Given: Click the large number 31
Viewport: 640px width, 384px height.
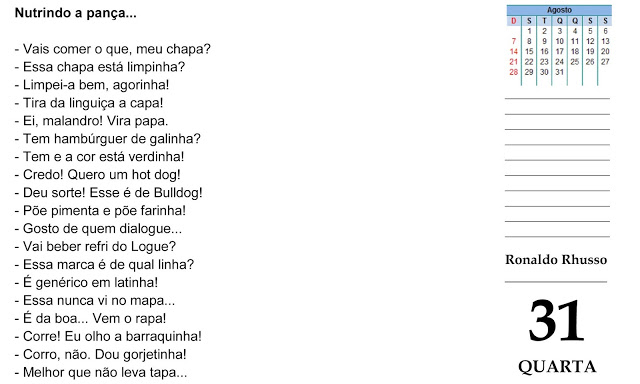Looking at the screenshot, I should (556, 320).
